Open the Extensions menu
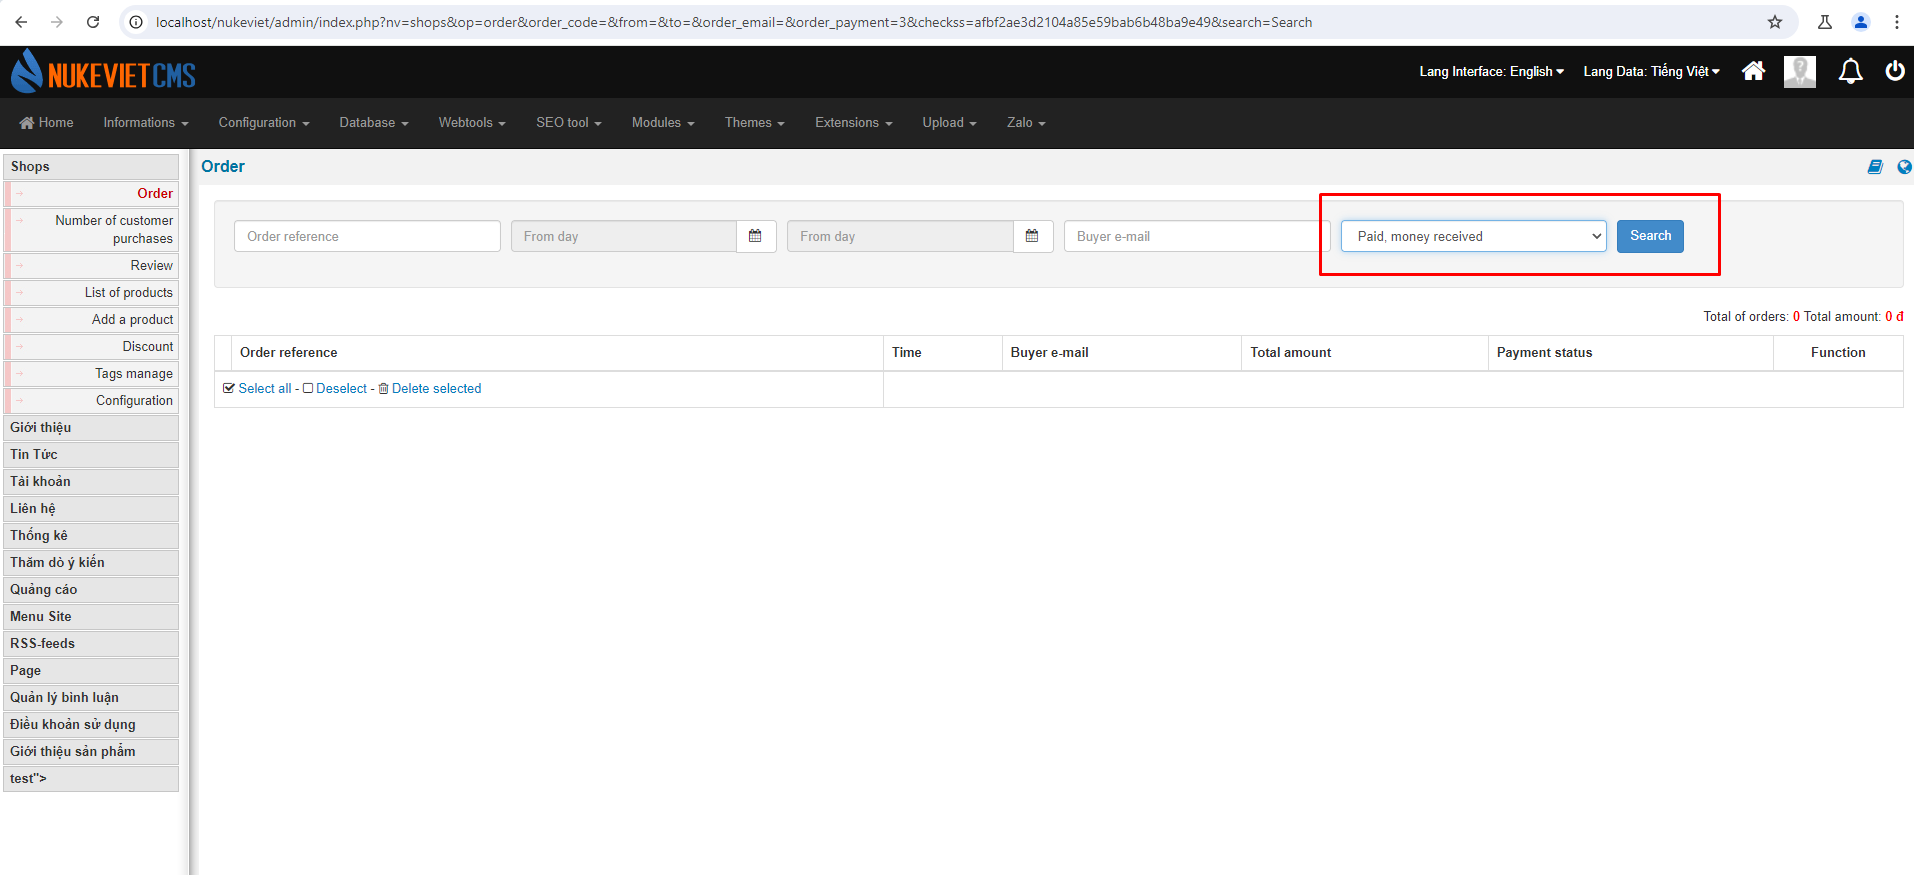Image resolution: width=1914 pixels, height=875 pixels. pyautogui.click(x=854, y=123)
